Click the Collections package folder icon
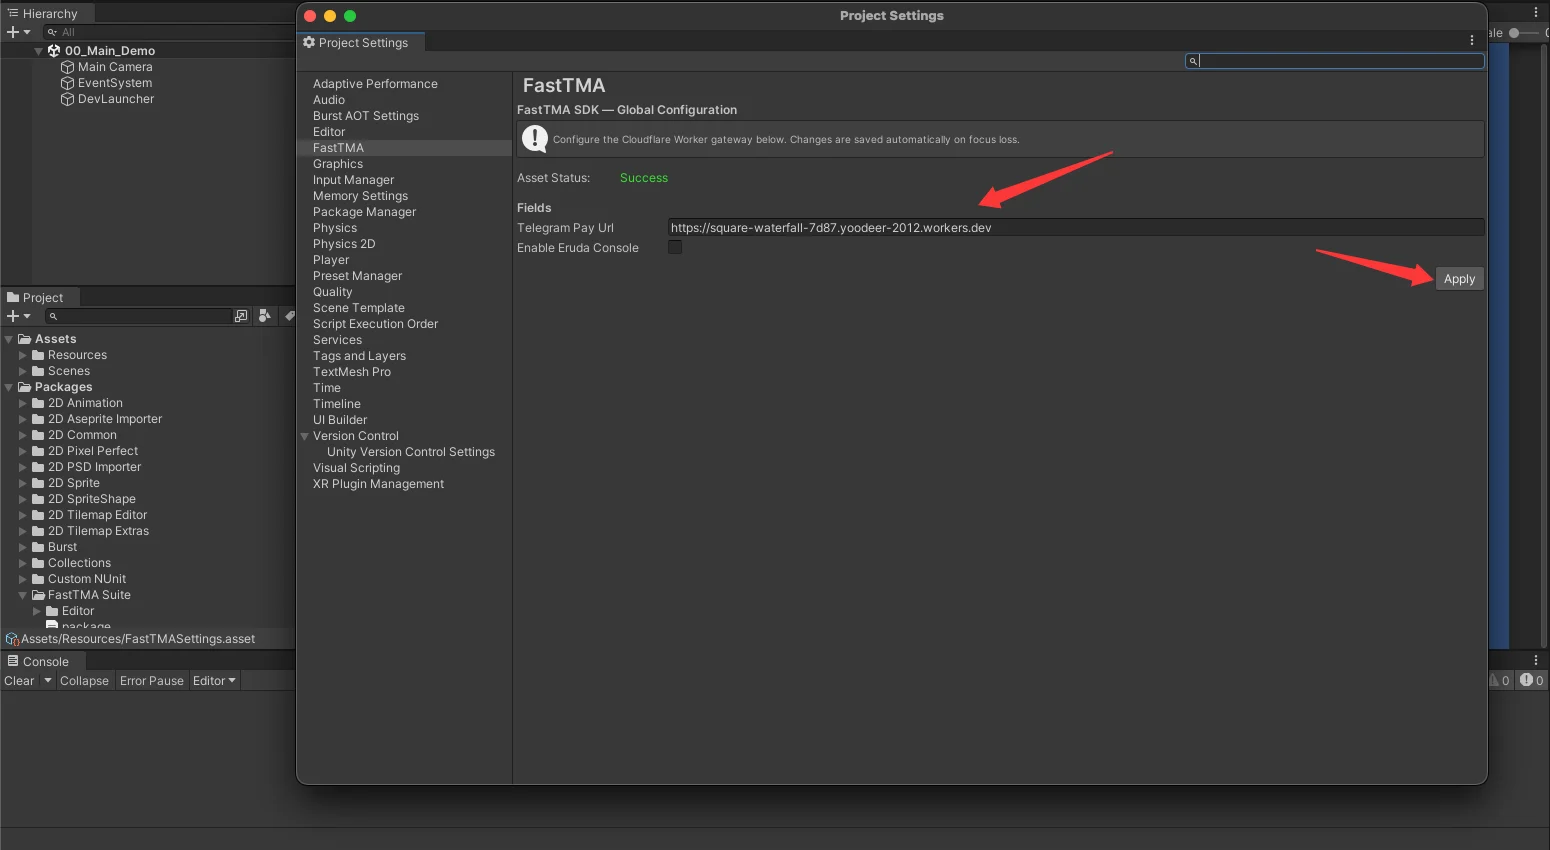 (38, 563)
